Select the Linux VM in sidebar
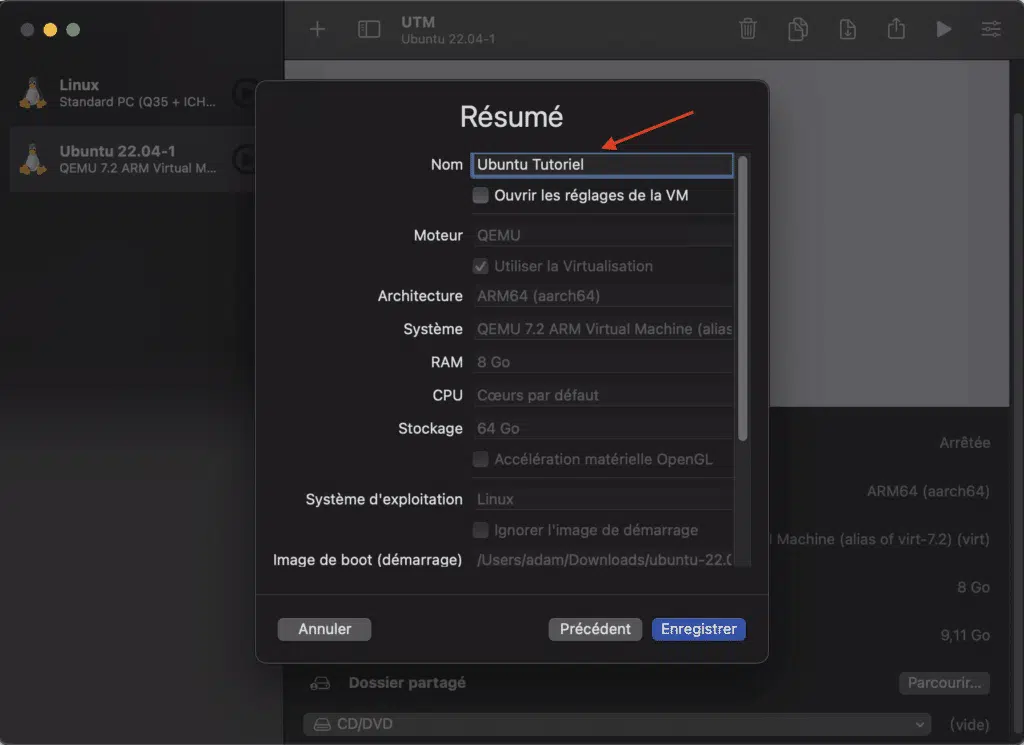Screen dimensions: 1024x745 [x=133, y=93]
